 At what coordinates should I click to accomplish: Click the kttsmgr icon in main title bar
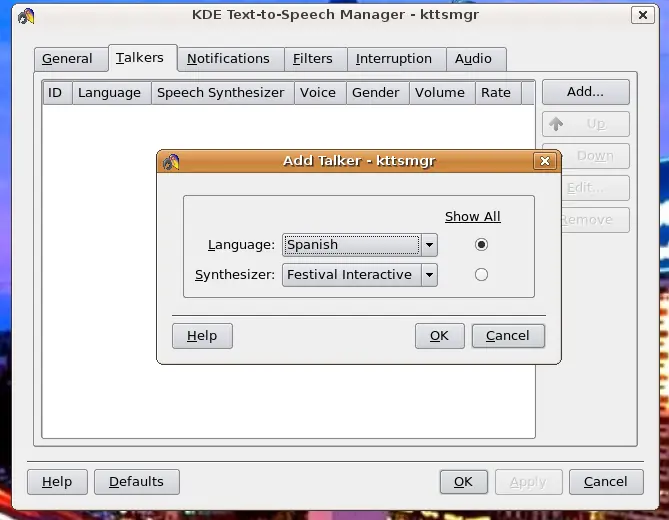(26, 16)
